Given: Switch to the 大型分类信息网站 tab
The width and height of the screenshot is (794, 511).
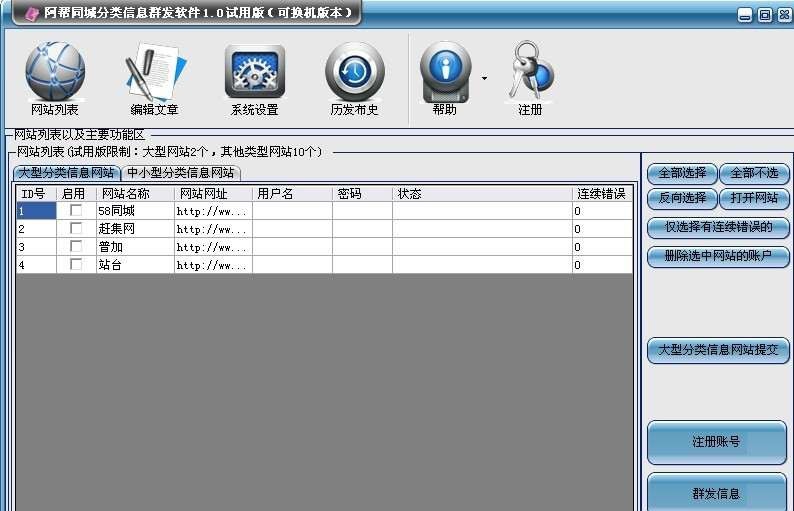Looking at the screenshot, I should (66, 173).
